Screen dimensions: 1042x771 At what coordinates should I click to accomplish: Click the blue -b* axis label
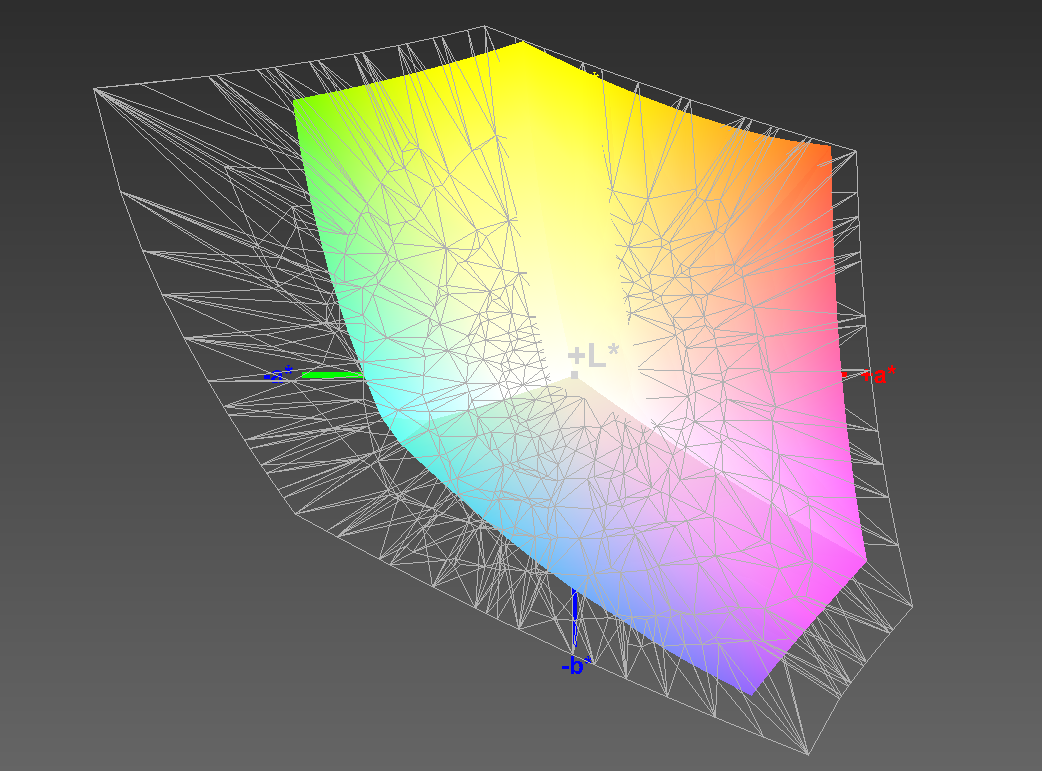pos(575,665)
